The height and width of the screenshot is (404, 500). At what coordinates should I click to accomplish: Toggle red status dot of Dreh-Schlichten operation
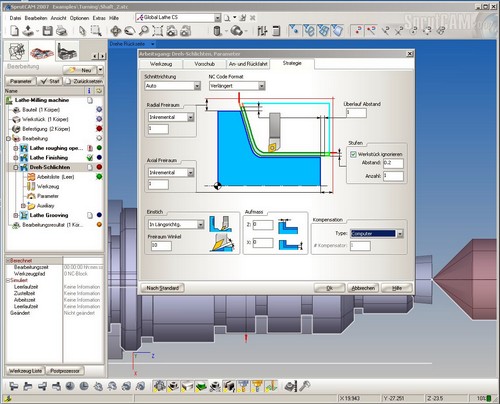[x=99, y=167]
